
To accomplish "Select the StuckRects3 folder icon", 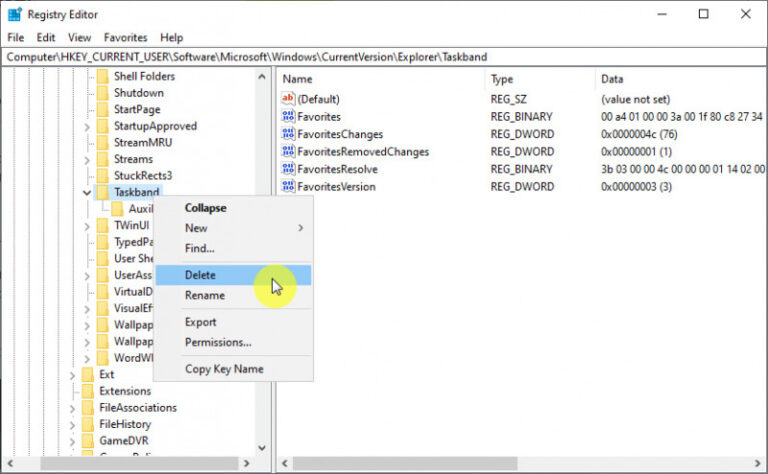I will tap(102, 176).
